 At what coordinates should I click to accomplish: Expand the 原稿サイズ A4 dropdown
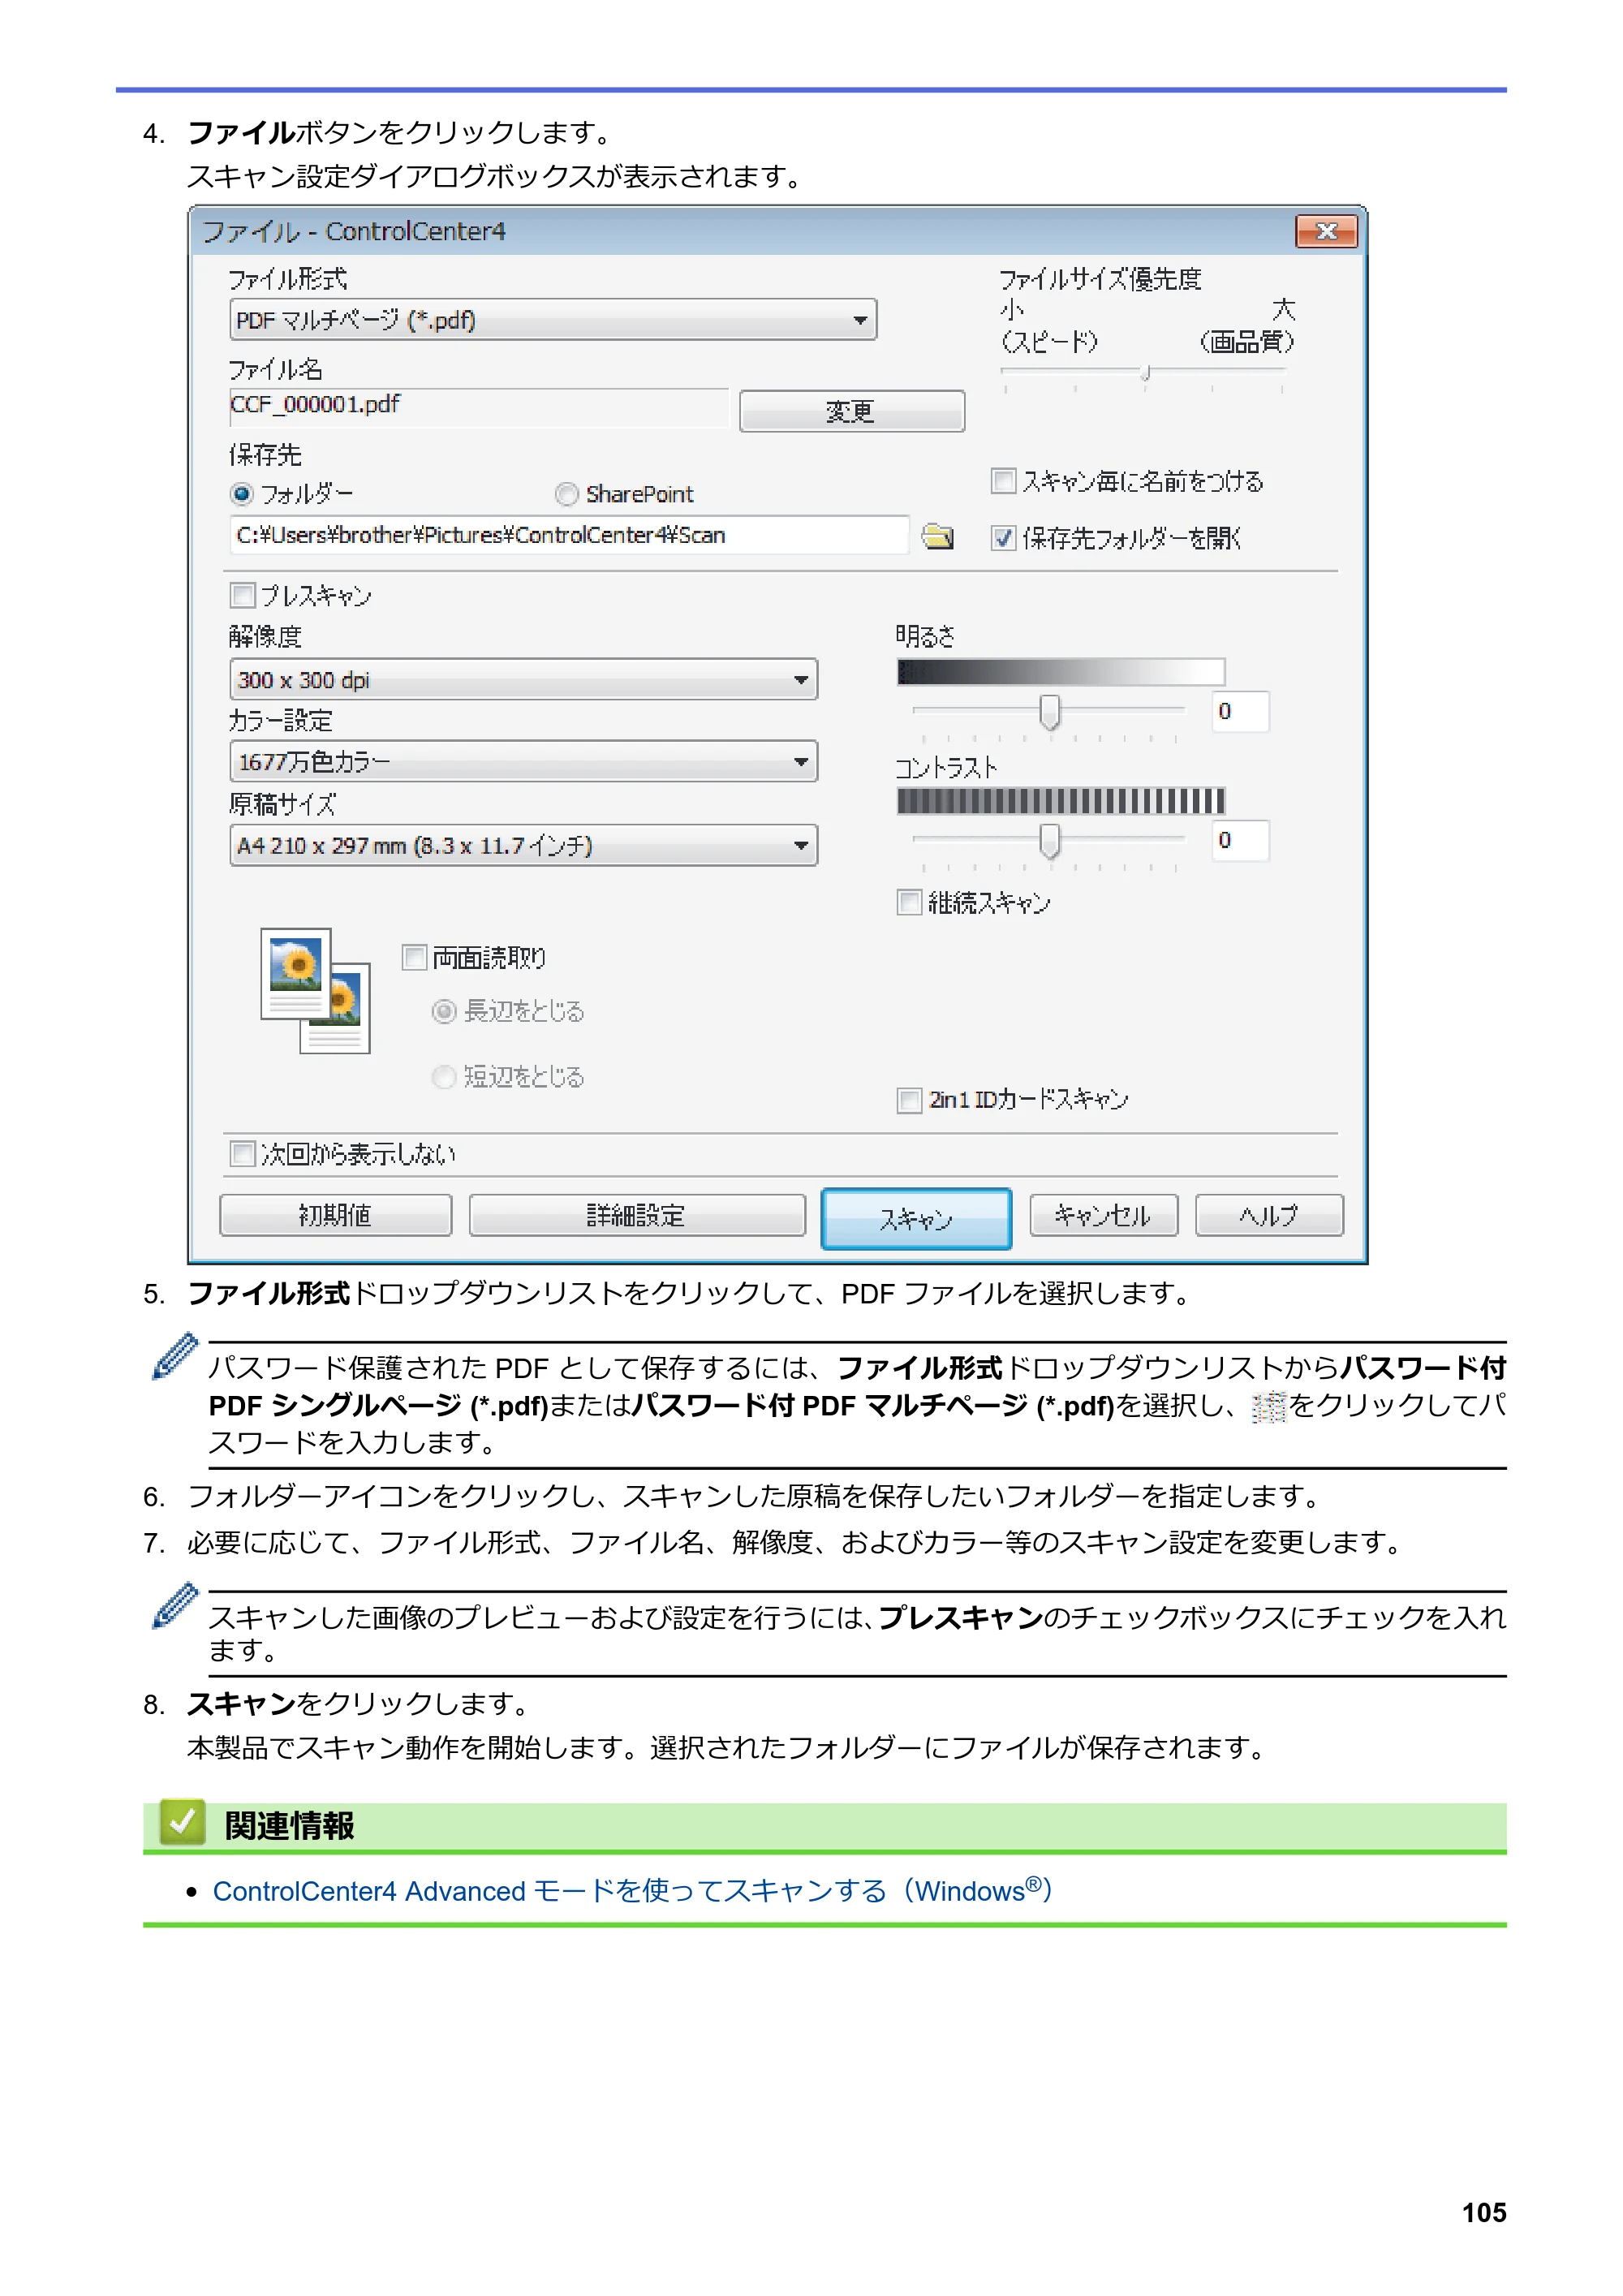click(523, 846)
